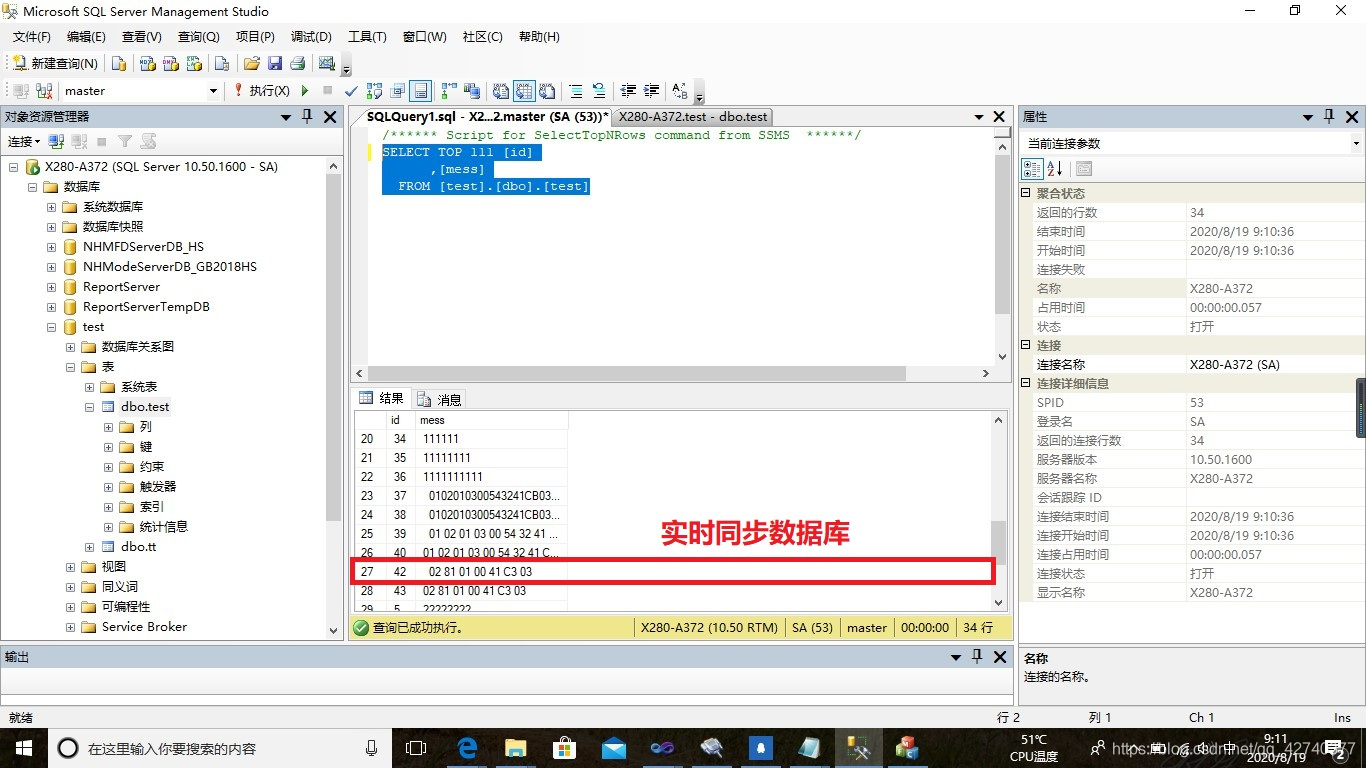
Task: Open the Windows Start menu
Action: coord(23,748)
